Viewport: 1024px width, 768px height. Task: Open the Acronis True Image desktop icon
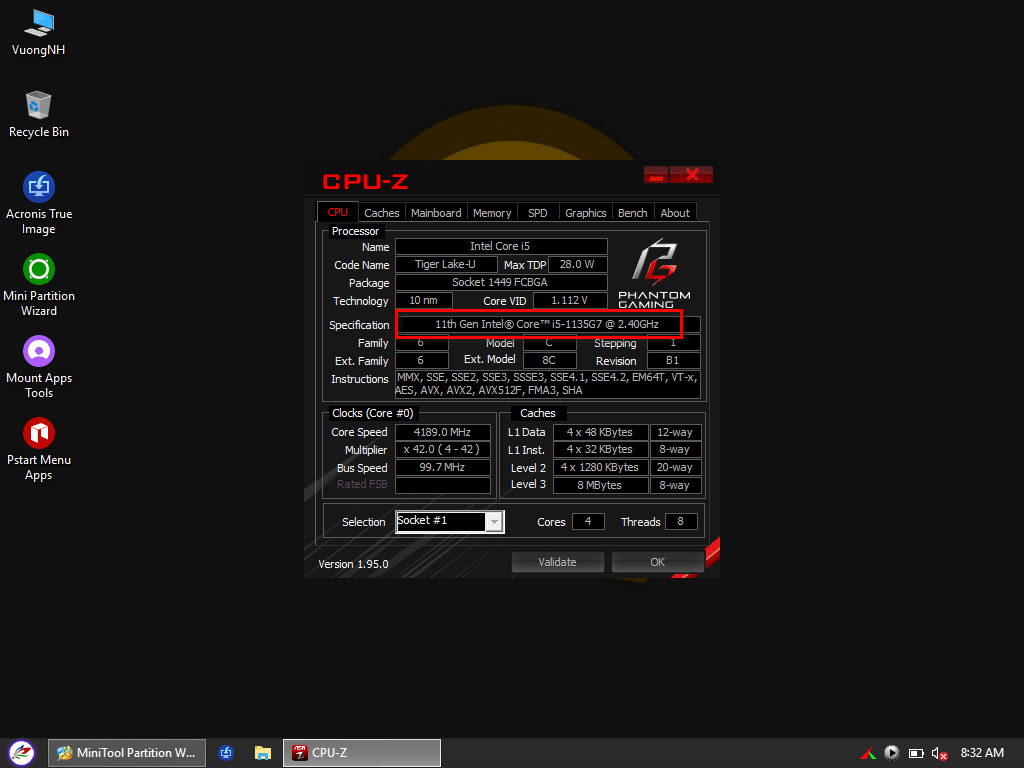tap(39, 188)
